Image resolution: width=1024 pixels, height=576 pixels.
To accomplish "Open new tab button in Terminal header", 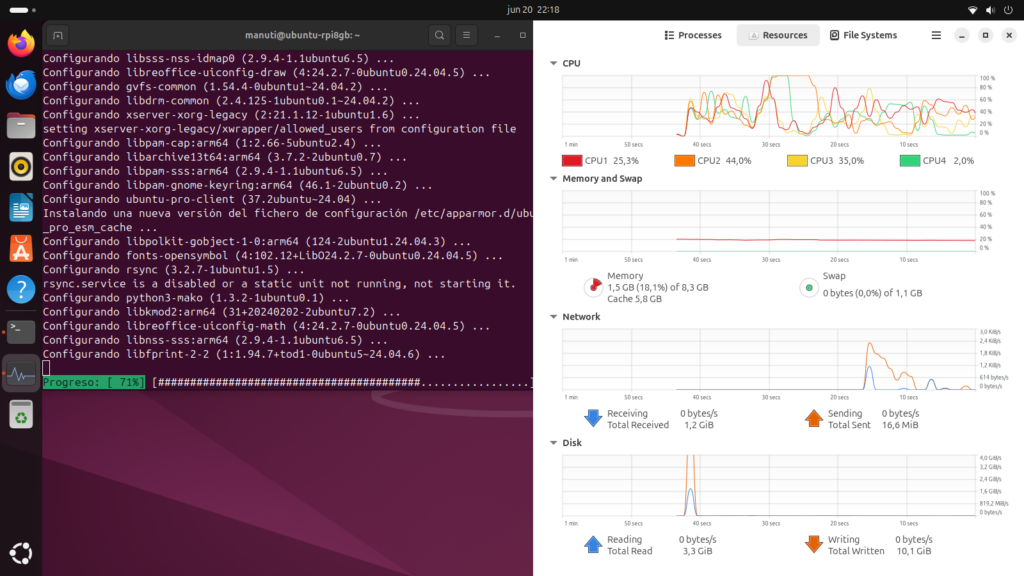I will (x=57, y=35).
